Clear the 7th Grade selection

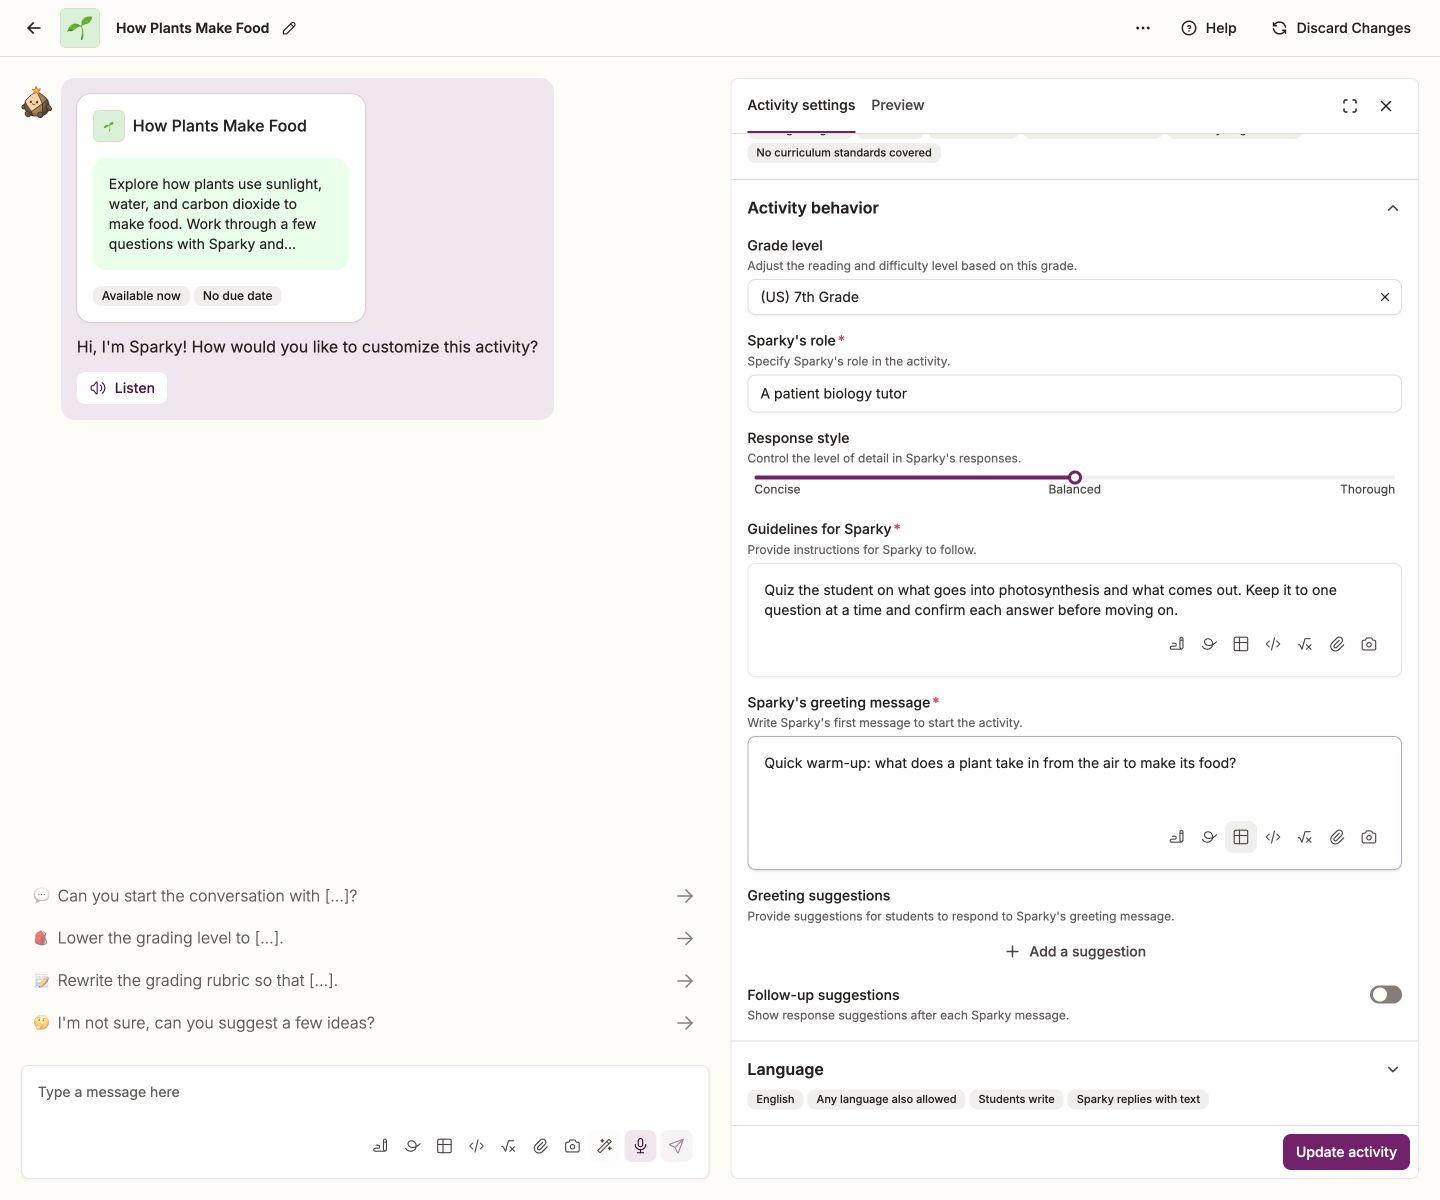(x=1385, y=297)
